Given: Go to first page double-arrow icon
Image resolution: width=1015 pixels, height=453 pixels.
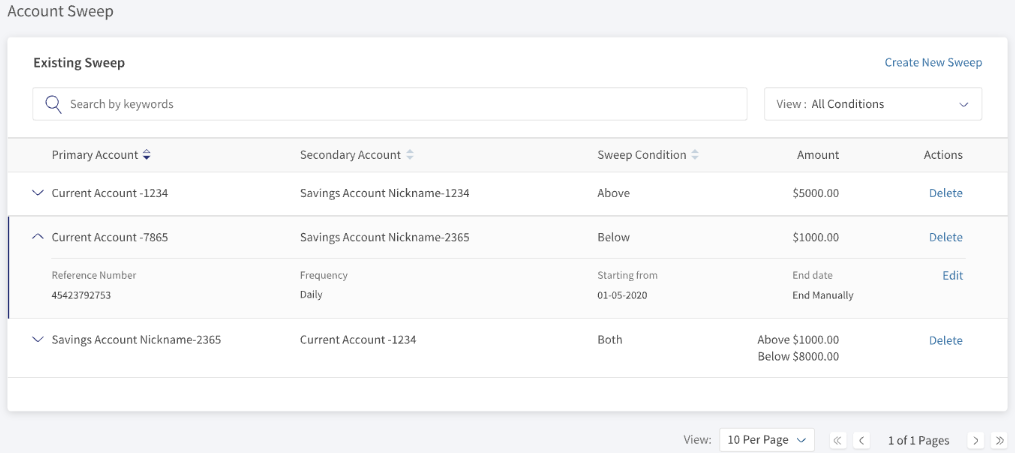Looking at the screenshot, I should click(838, 440).
